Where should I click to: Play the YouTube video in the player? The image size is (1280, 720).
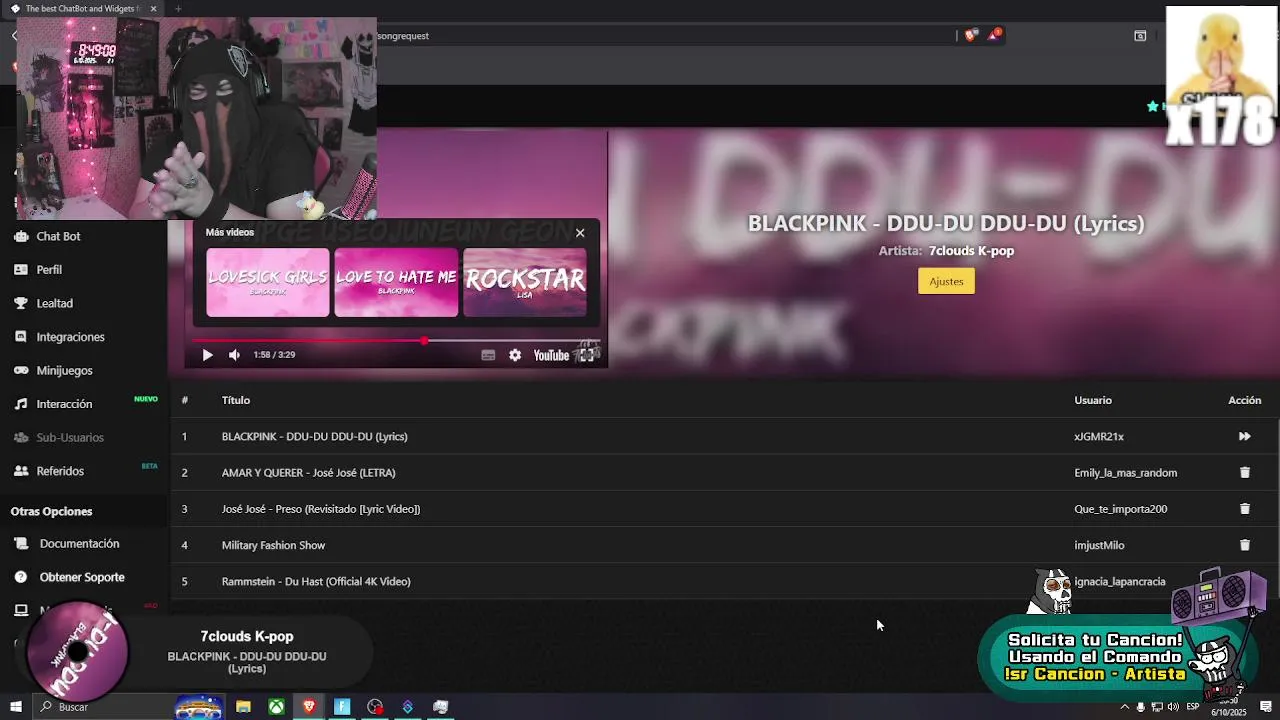click(x=207, y=355)
